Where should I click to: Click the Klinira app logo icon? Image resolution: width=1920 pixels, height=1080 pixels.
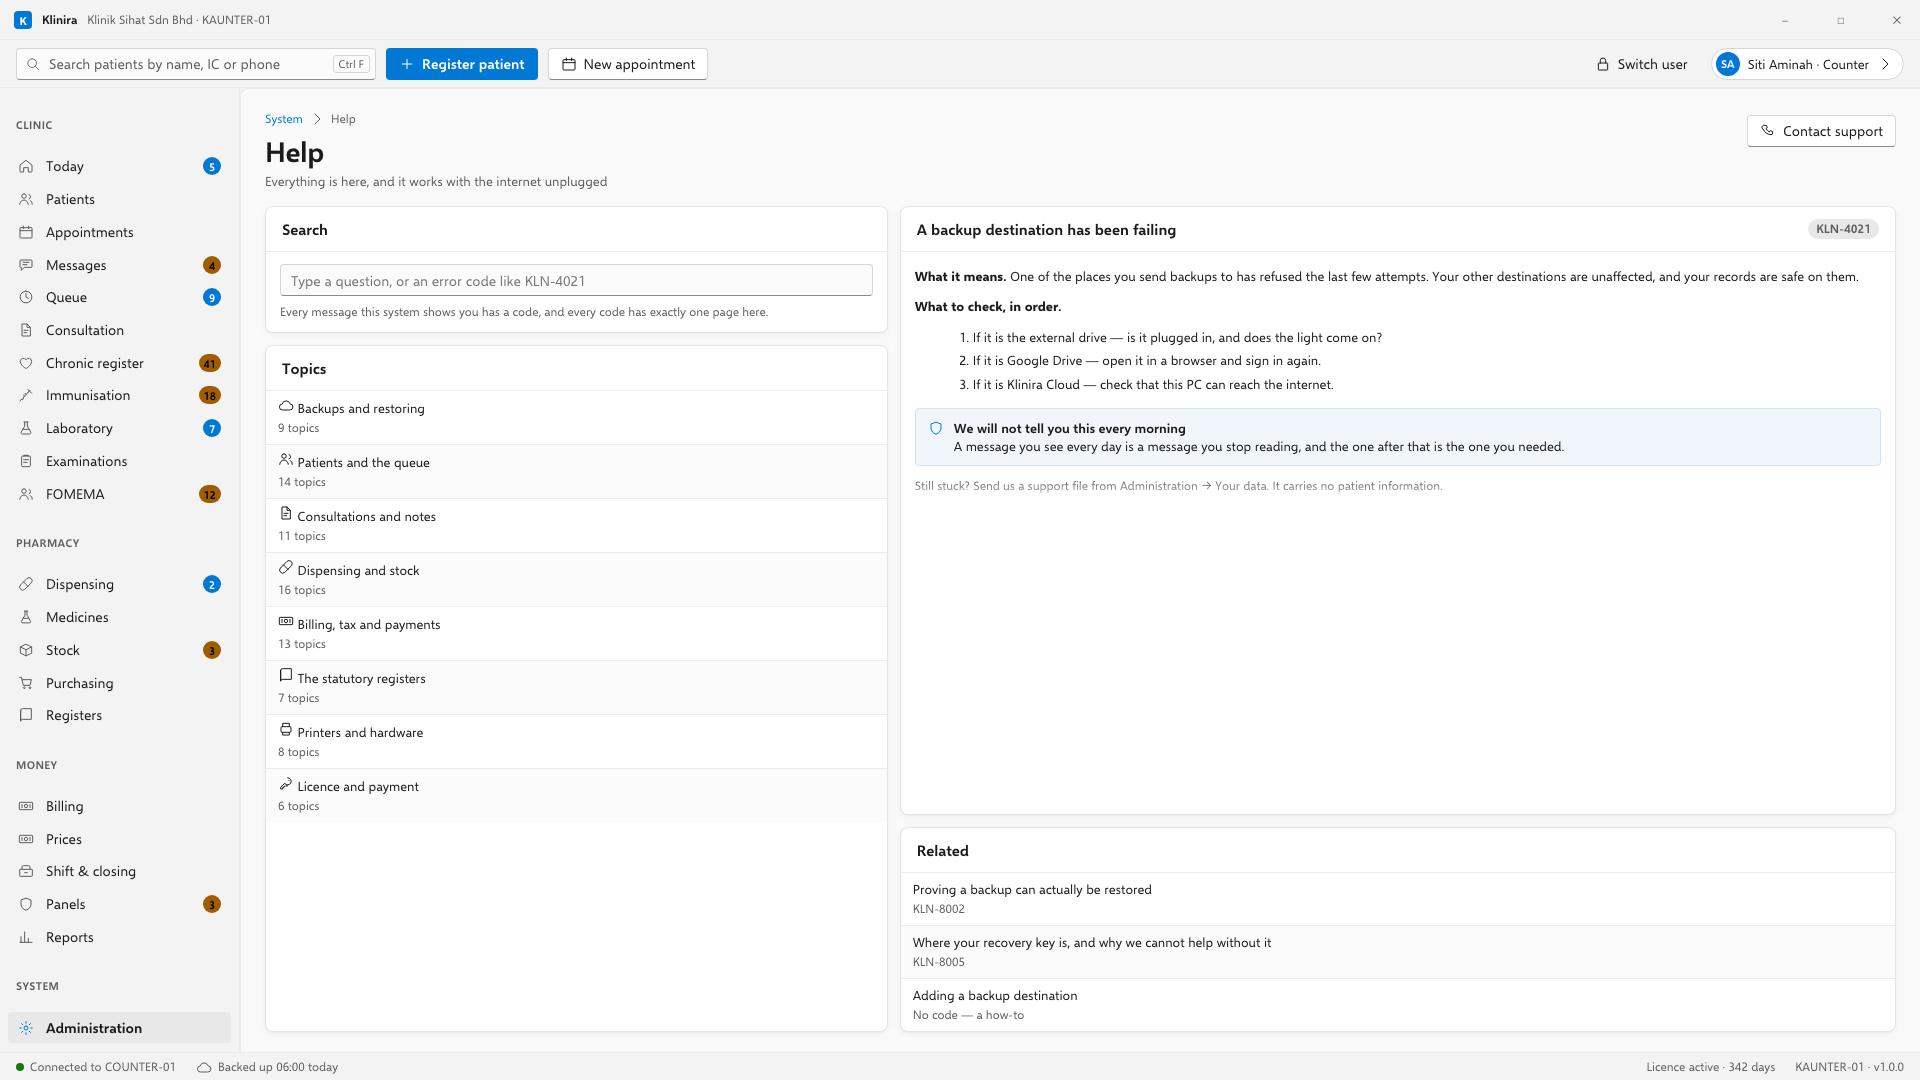[x=23, y=20]
